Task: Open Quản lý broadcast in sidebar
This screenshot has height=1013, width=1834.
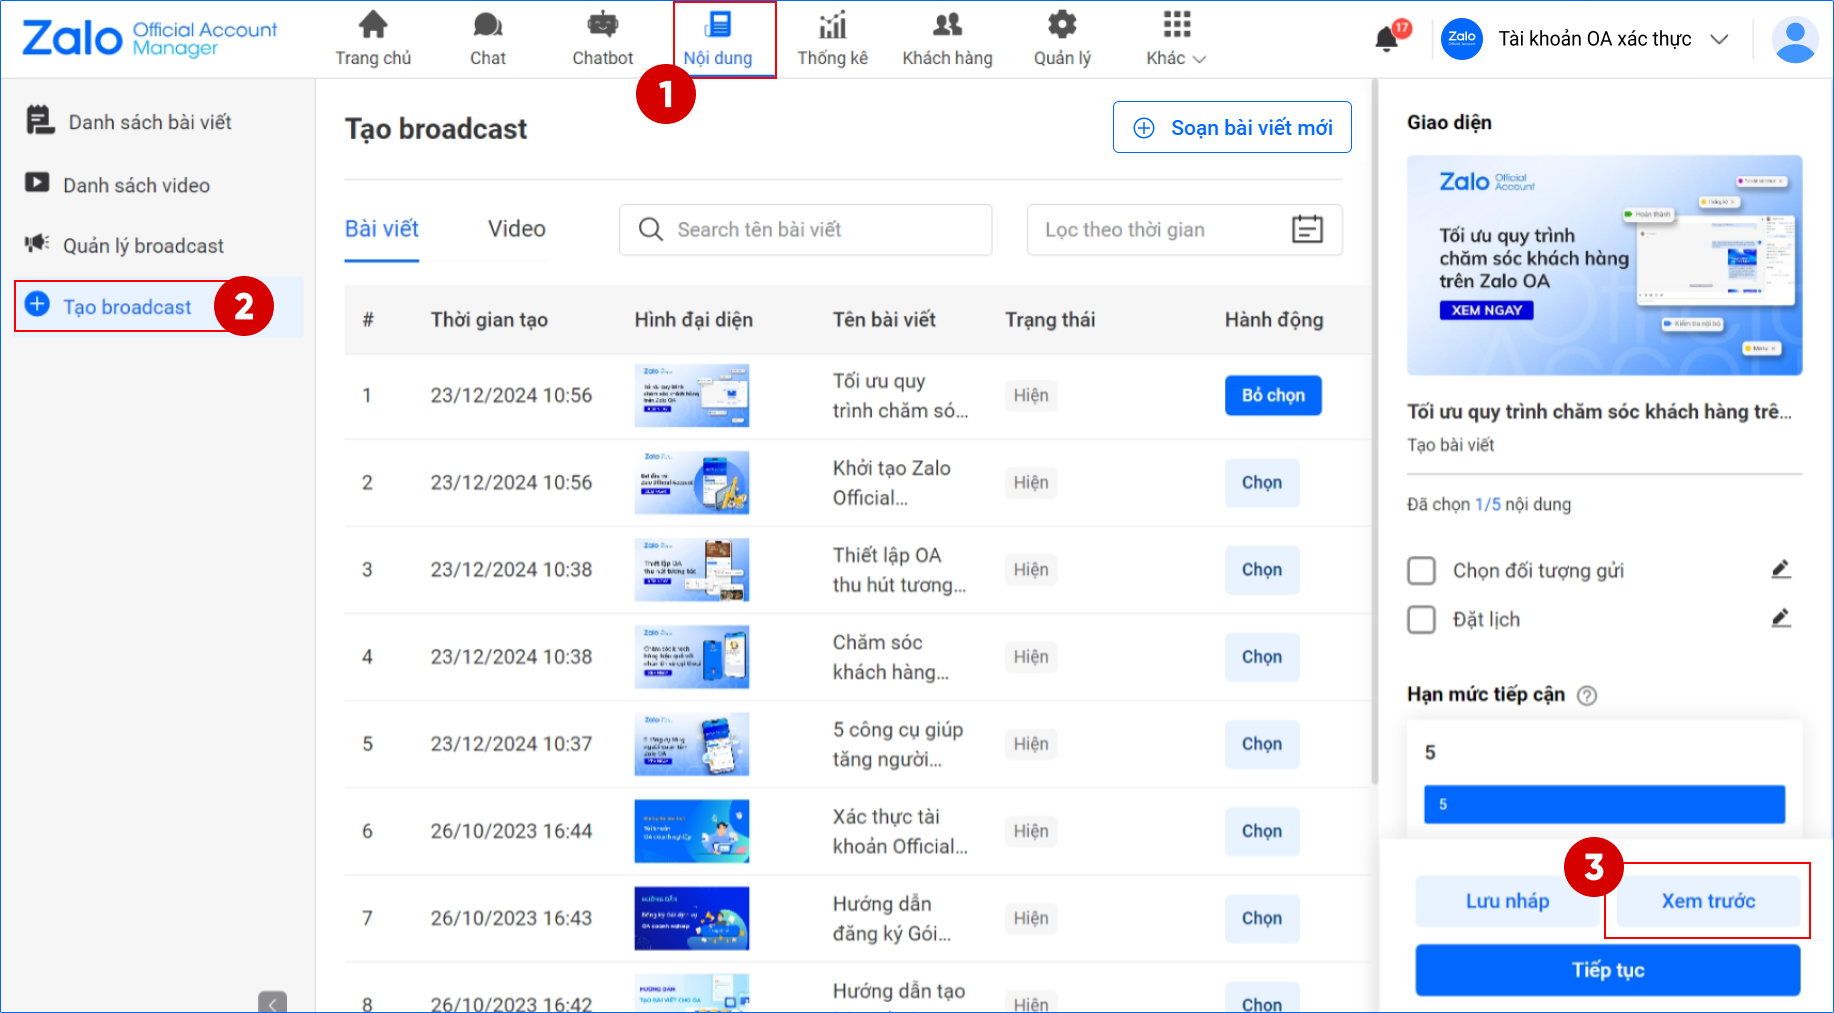Action: click(143, 246)
